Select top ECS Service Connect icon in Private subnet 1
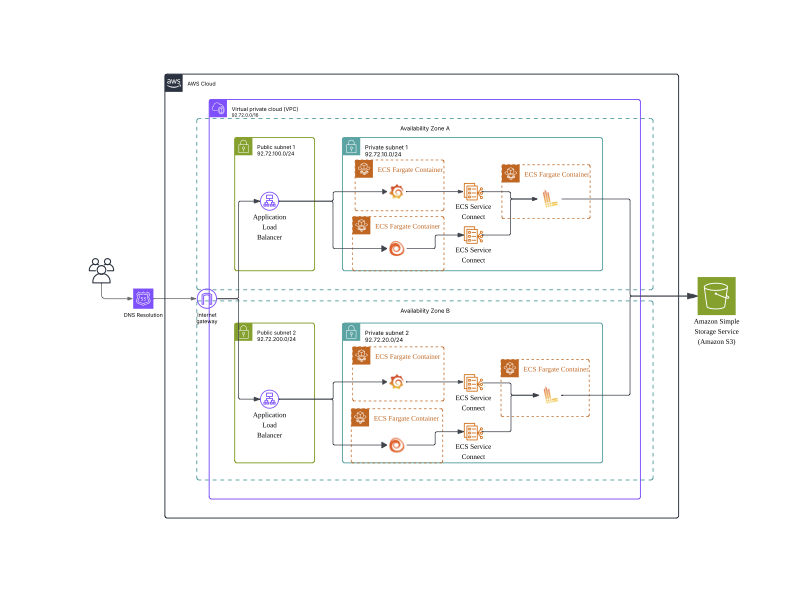This screenshot has height=612, width=792. coord(473,192)
